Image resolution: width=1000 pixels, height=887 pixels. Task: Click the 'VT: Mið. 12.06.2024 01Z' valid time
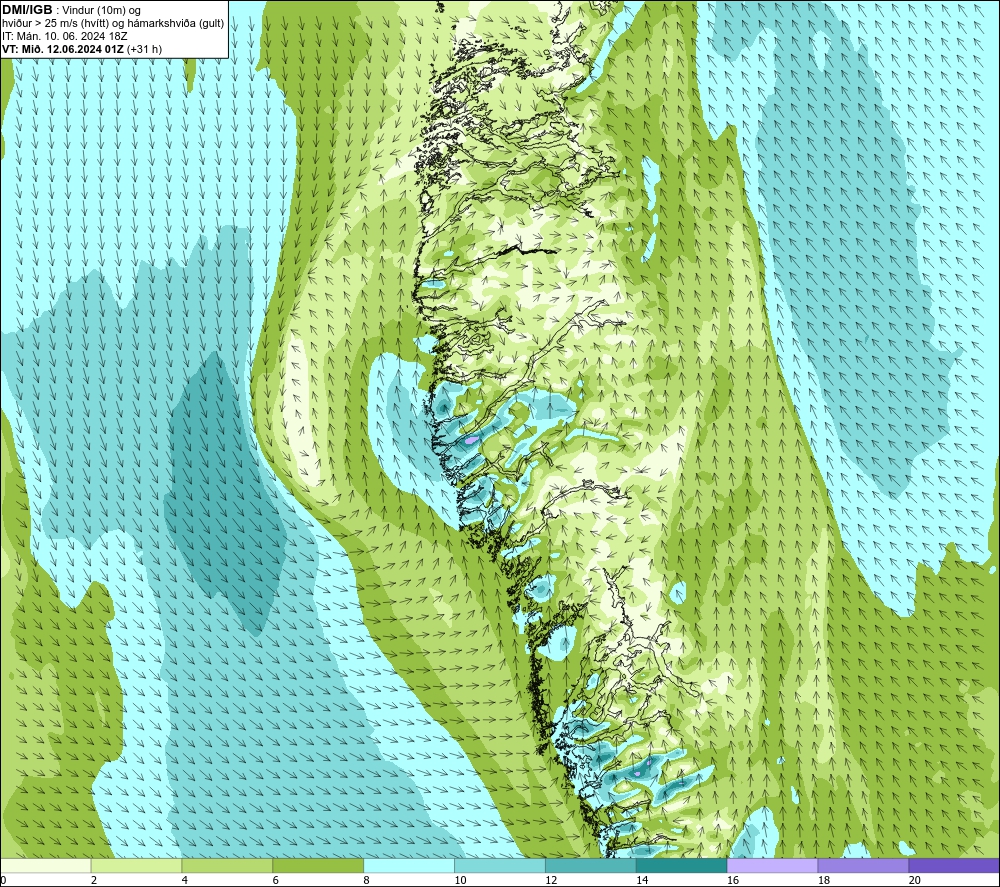tap(63, 48)
